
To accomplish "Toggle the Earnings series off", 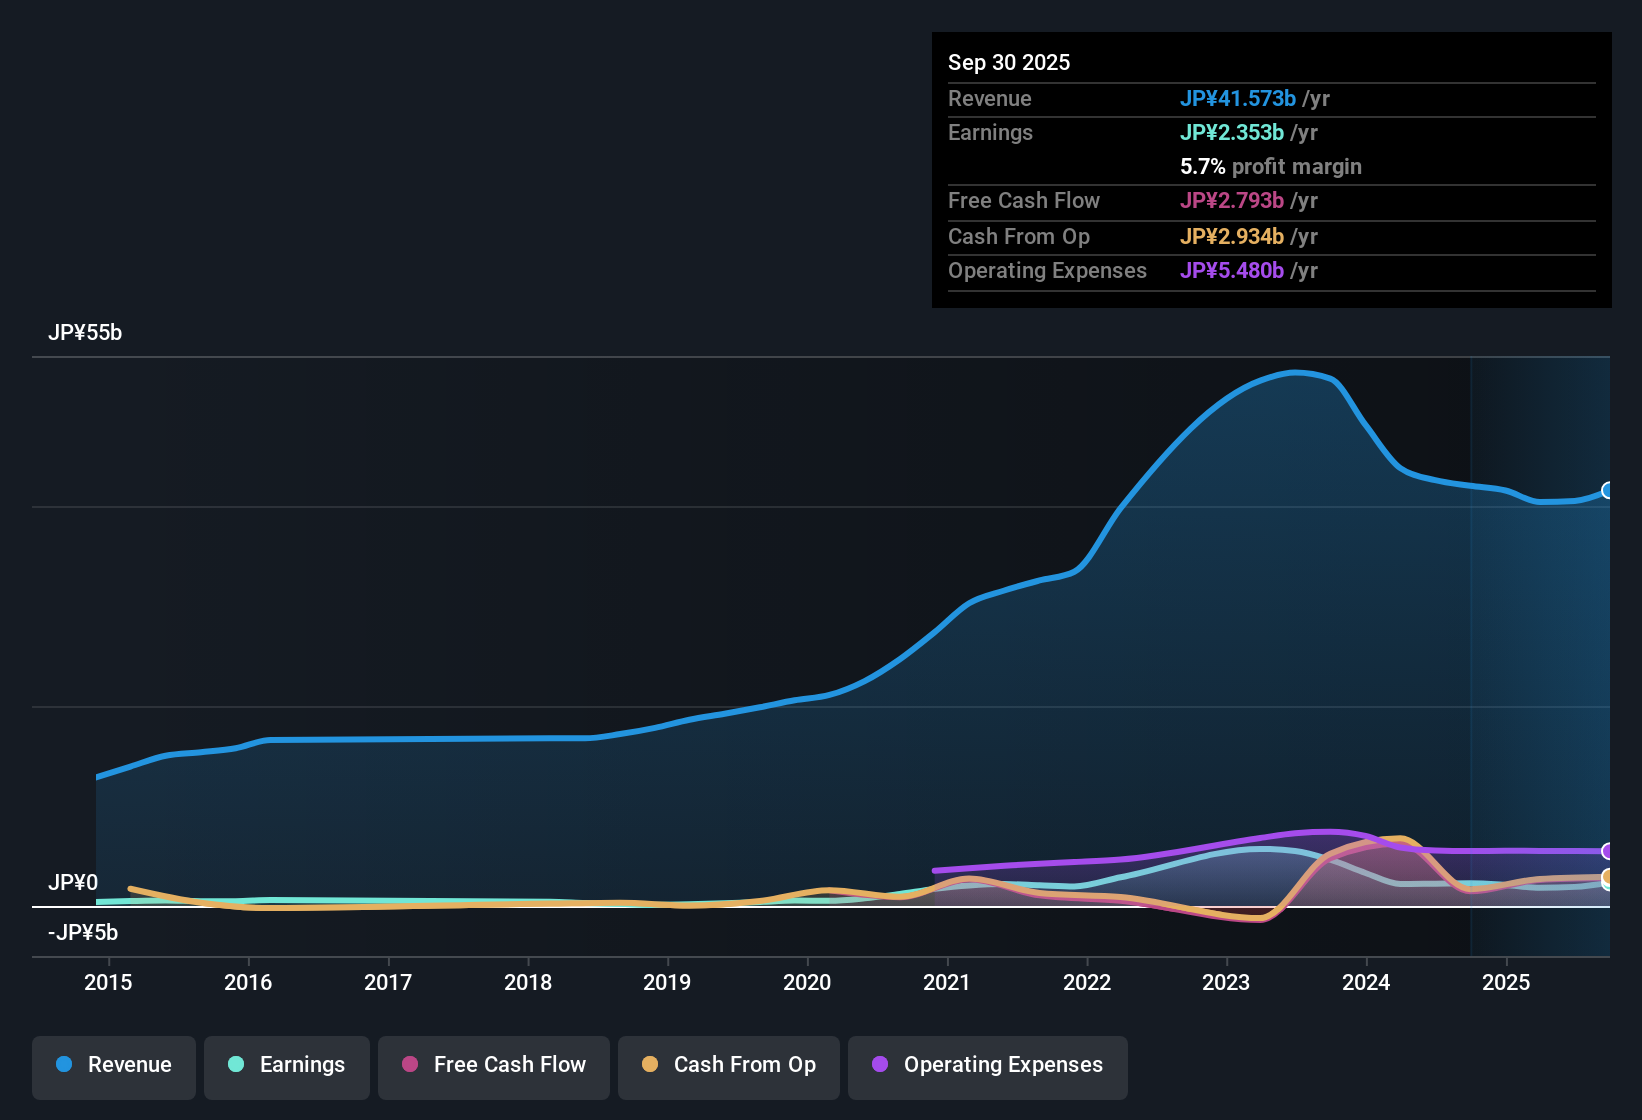I will coord(287,1066).
